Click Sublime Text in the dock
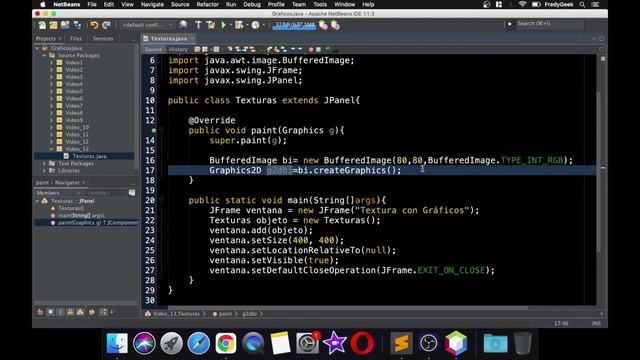The width and height of the screenshot is (640, 360). coord(401,343)
